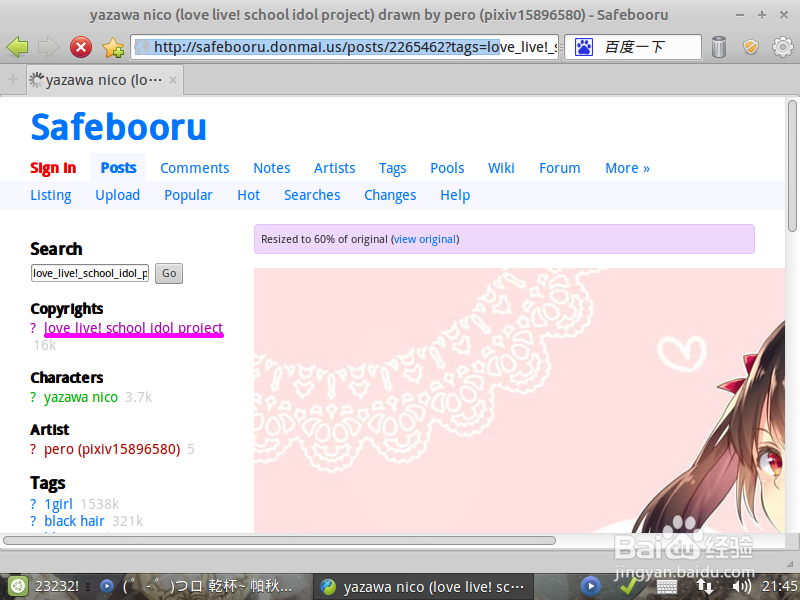The width and height of the screenshot is (800, 600).
Task: Open the Notes menu item
Action: click(x=271, y=168)
